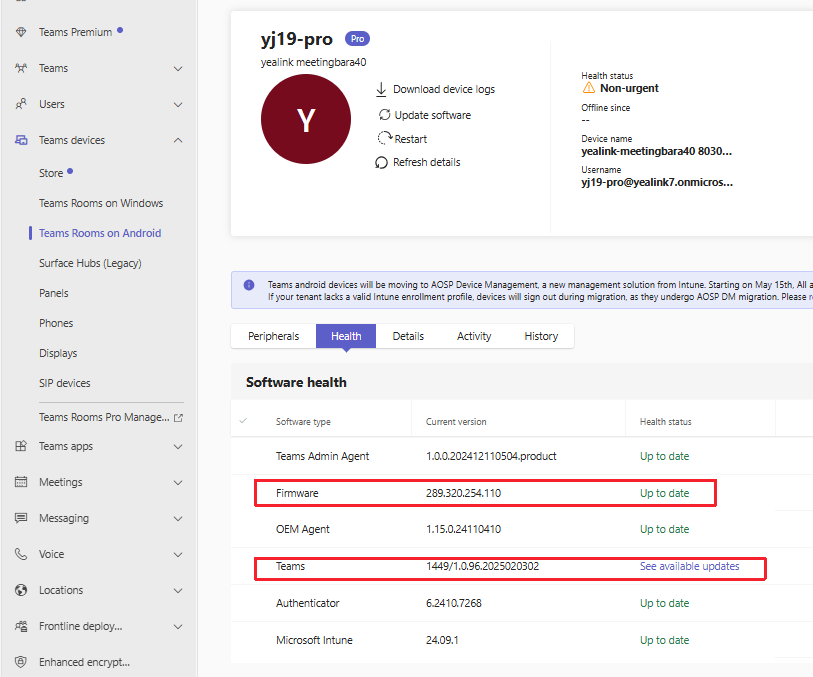The image size is (813, 677).
Task: Click the Teams Premium diamond icon
Action: (21, 32)
